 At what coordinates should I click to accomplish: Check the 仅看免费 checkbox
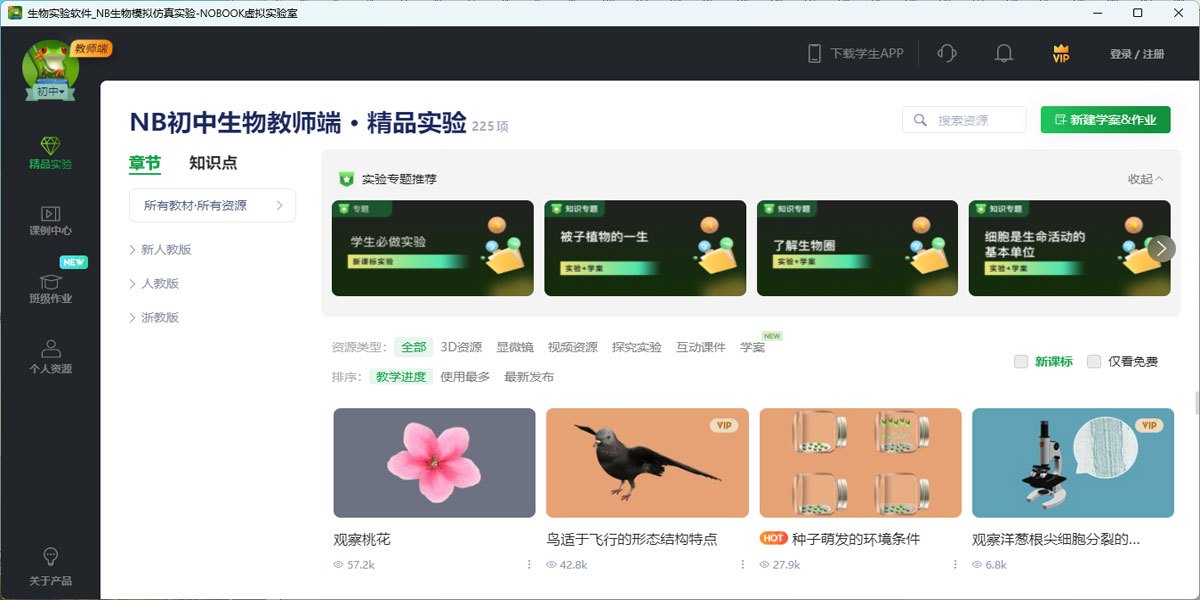point(1094,362)
